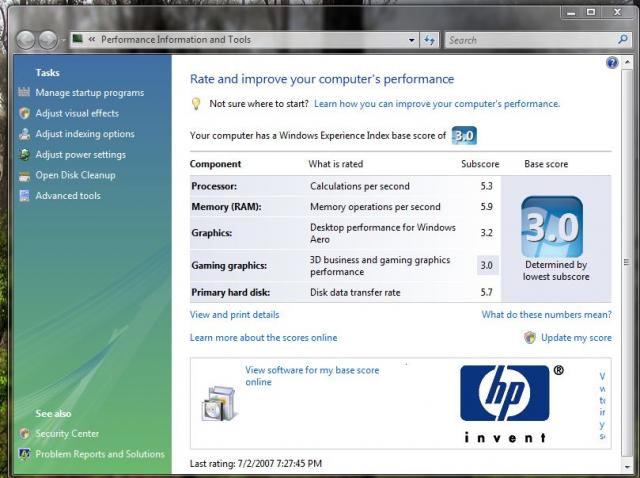Click Performance Information and Tools breadcrumb text
Image resolution: width=640 pixels, height=478 pixels.
176,40
